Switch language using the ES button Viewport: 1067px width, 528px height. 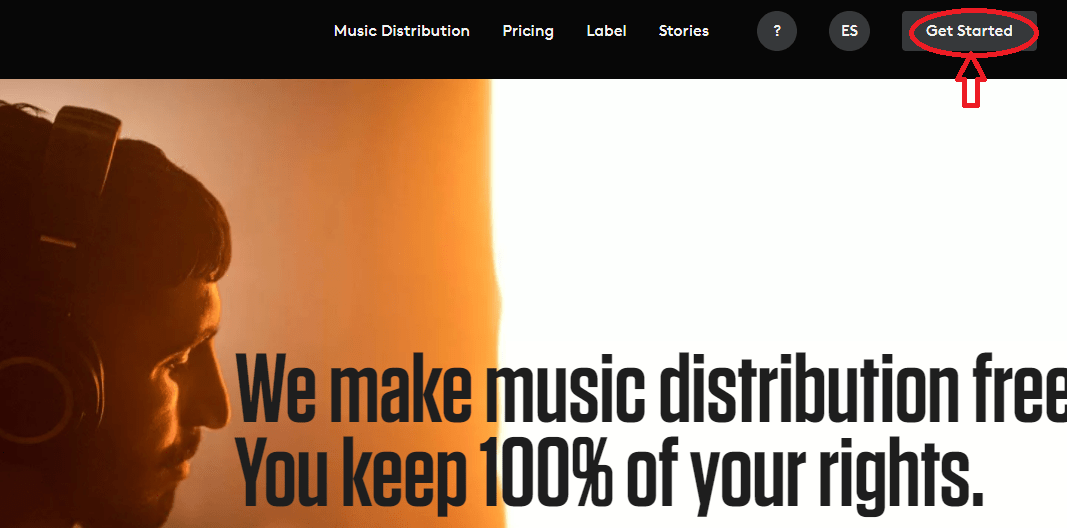click(x=849, y=31)
